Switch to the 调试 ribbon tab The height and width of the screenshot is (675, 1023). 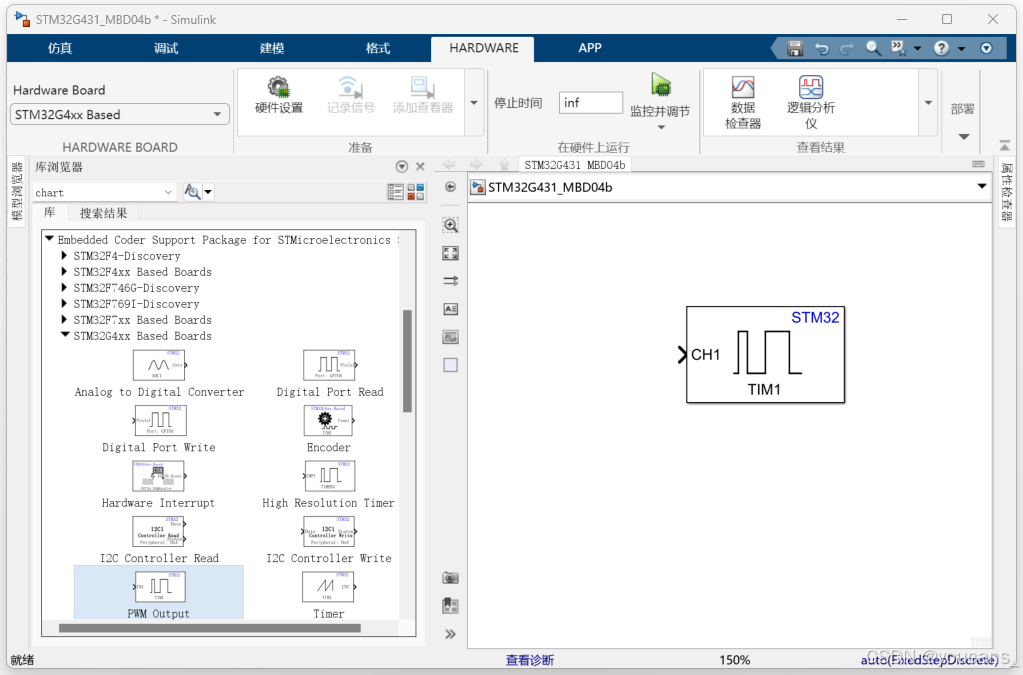(166, 48)
